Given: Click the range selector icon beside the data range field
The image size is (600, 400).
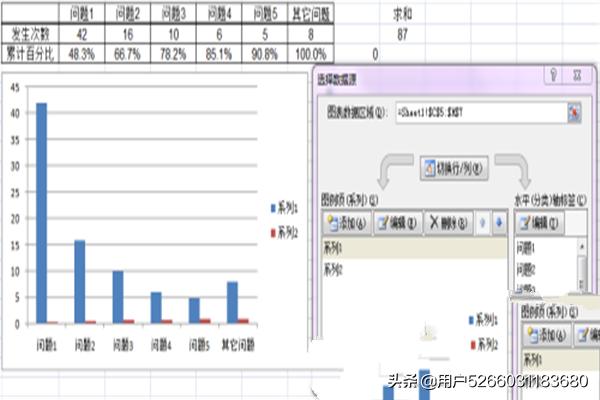Looking at the screenshot, I should (574, 113).
